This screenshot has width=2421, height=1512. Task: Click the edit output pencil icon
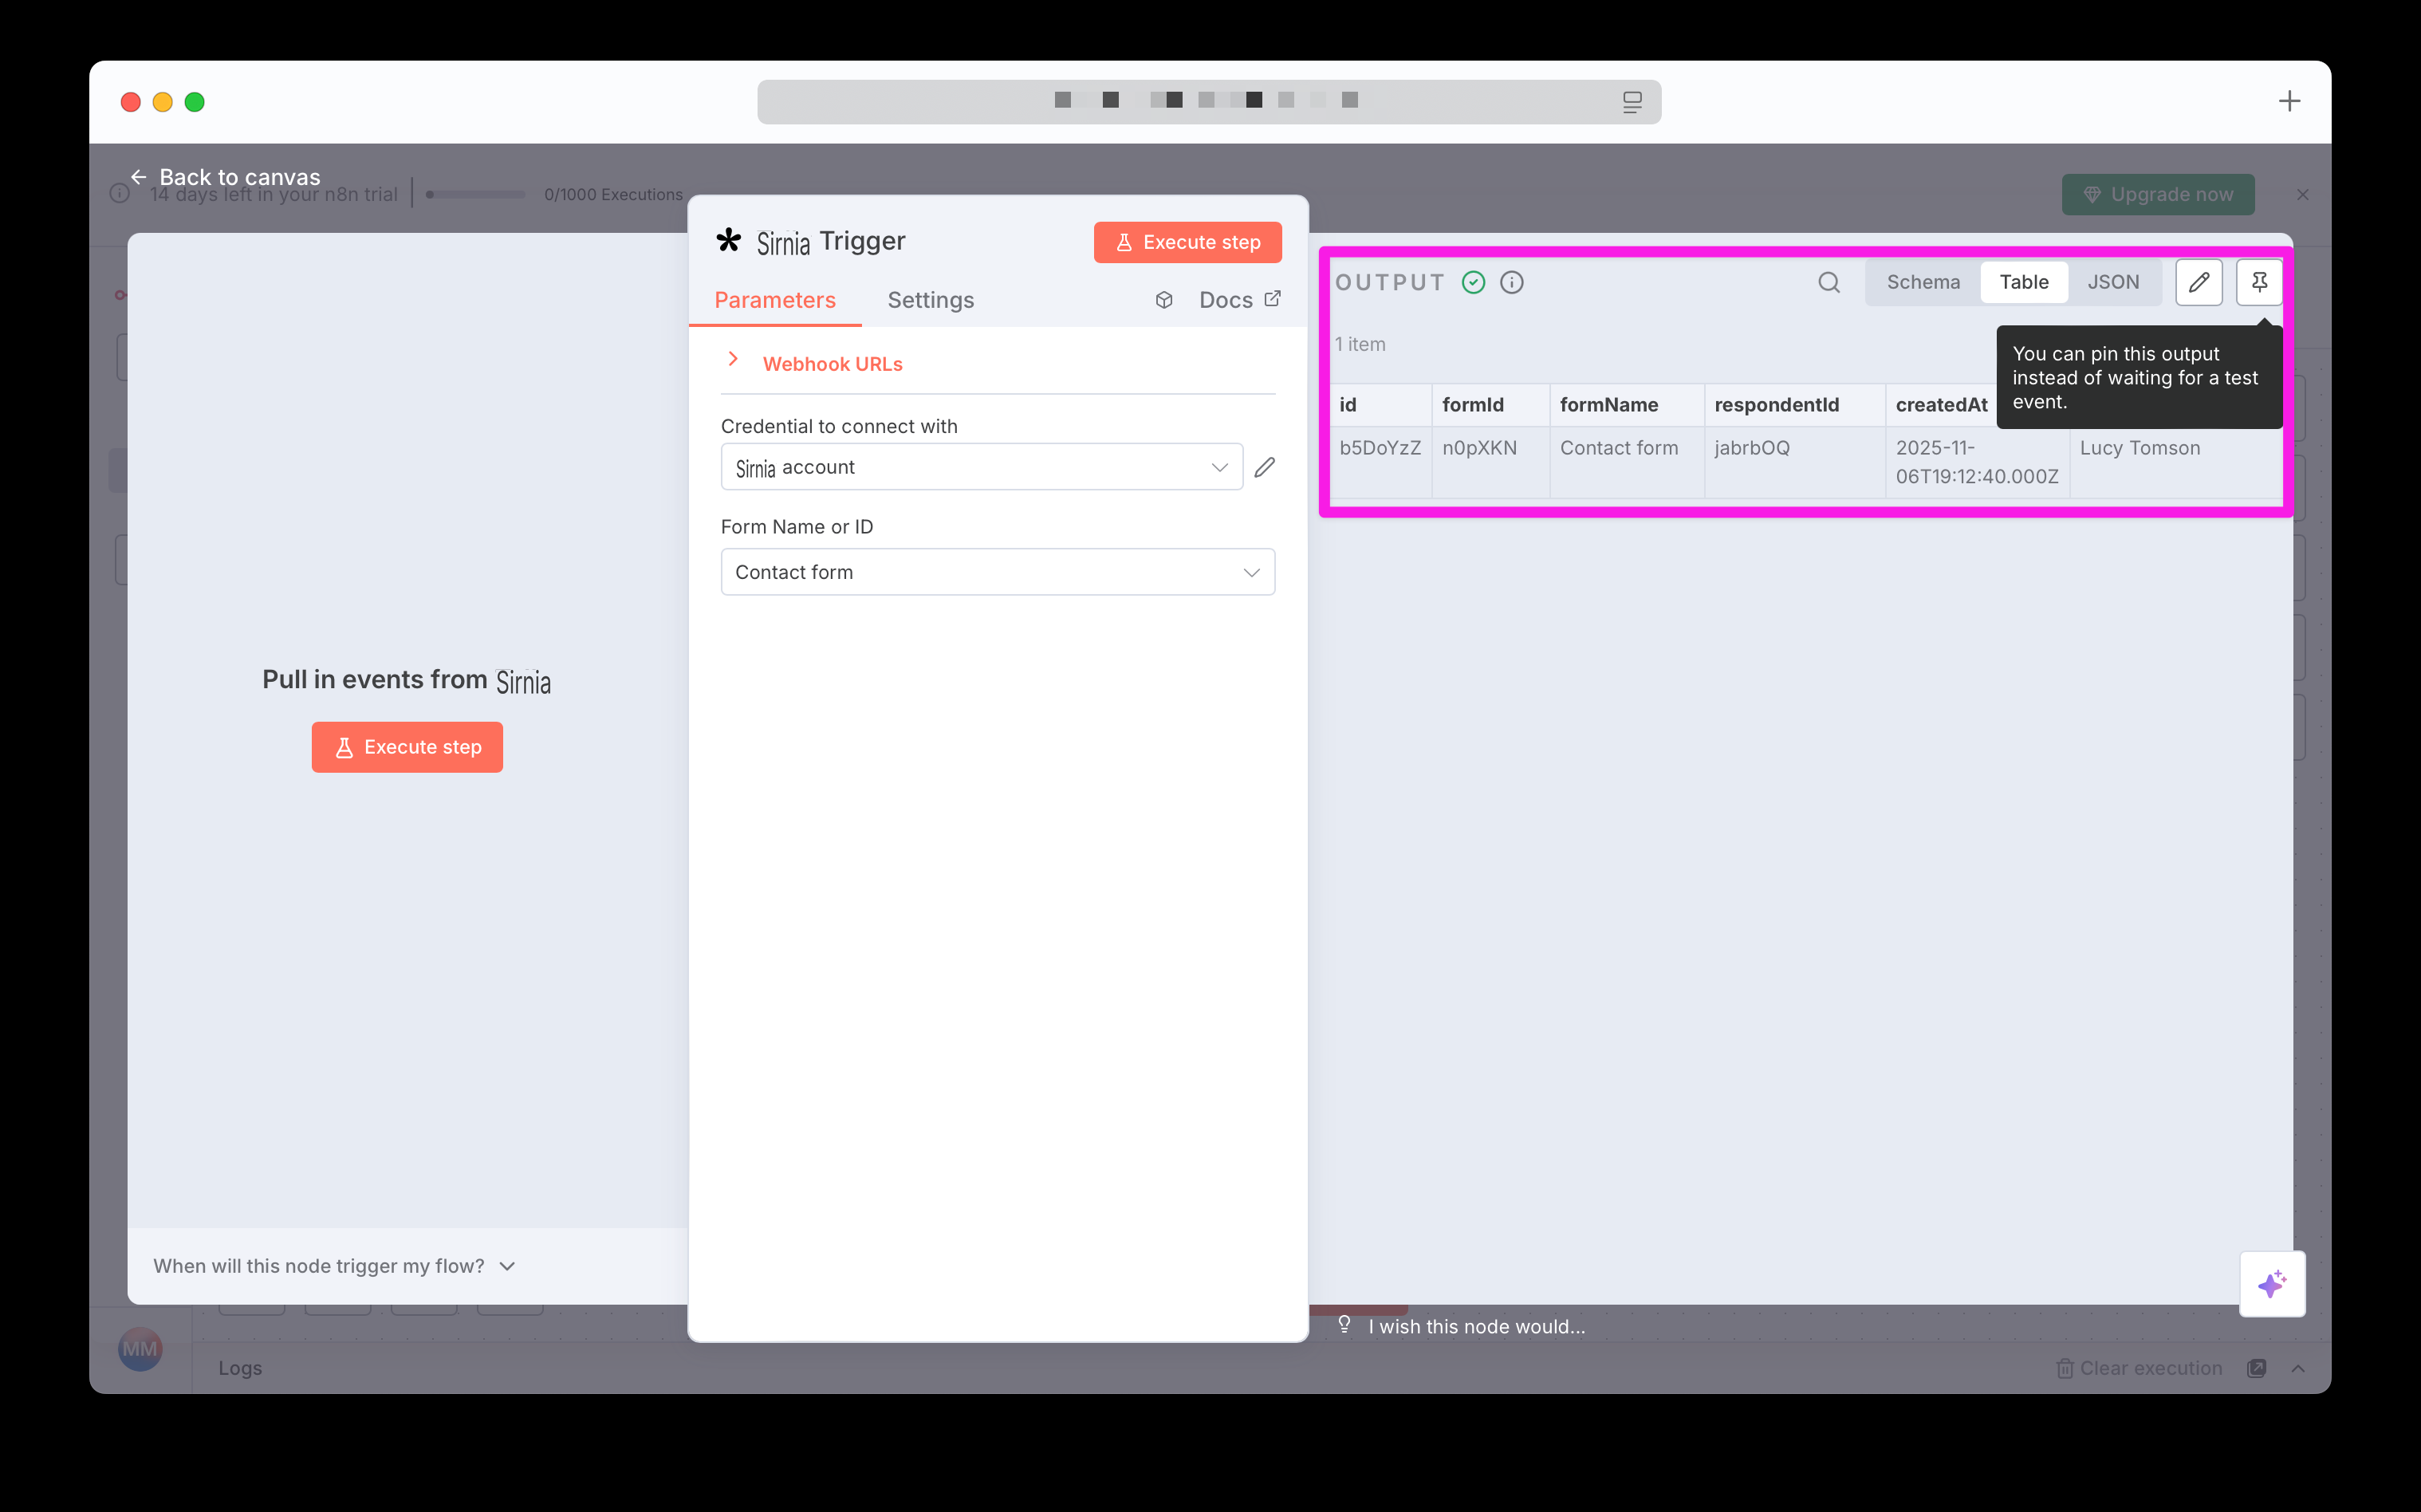[2198, 282]
